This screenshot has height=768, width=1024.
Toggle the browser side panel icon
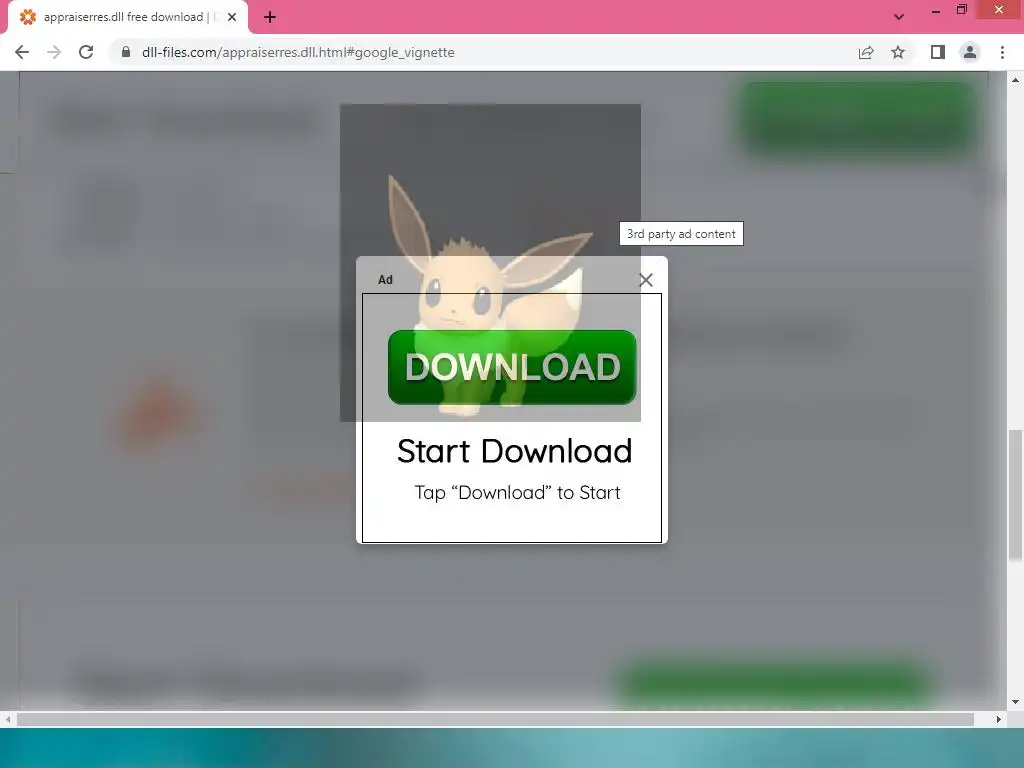point(938,52)
